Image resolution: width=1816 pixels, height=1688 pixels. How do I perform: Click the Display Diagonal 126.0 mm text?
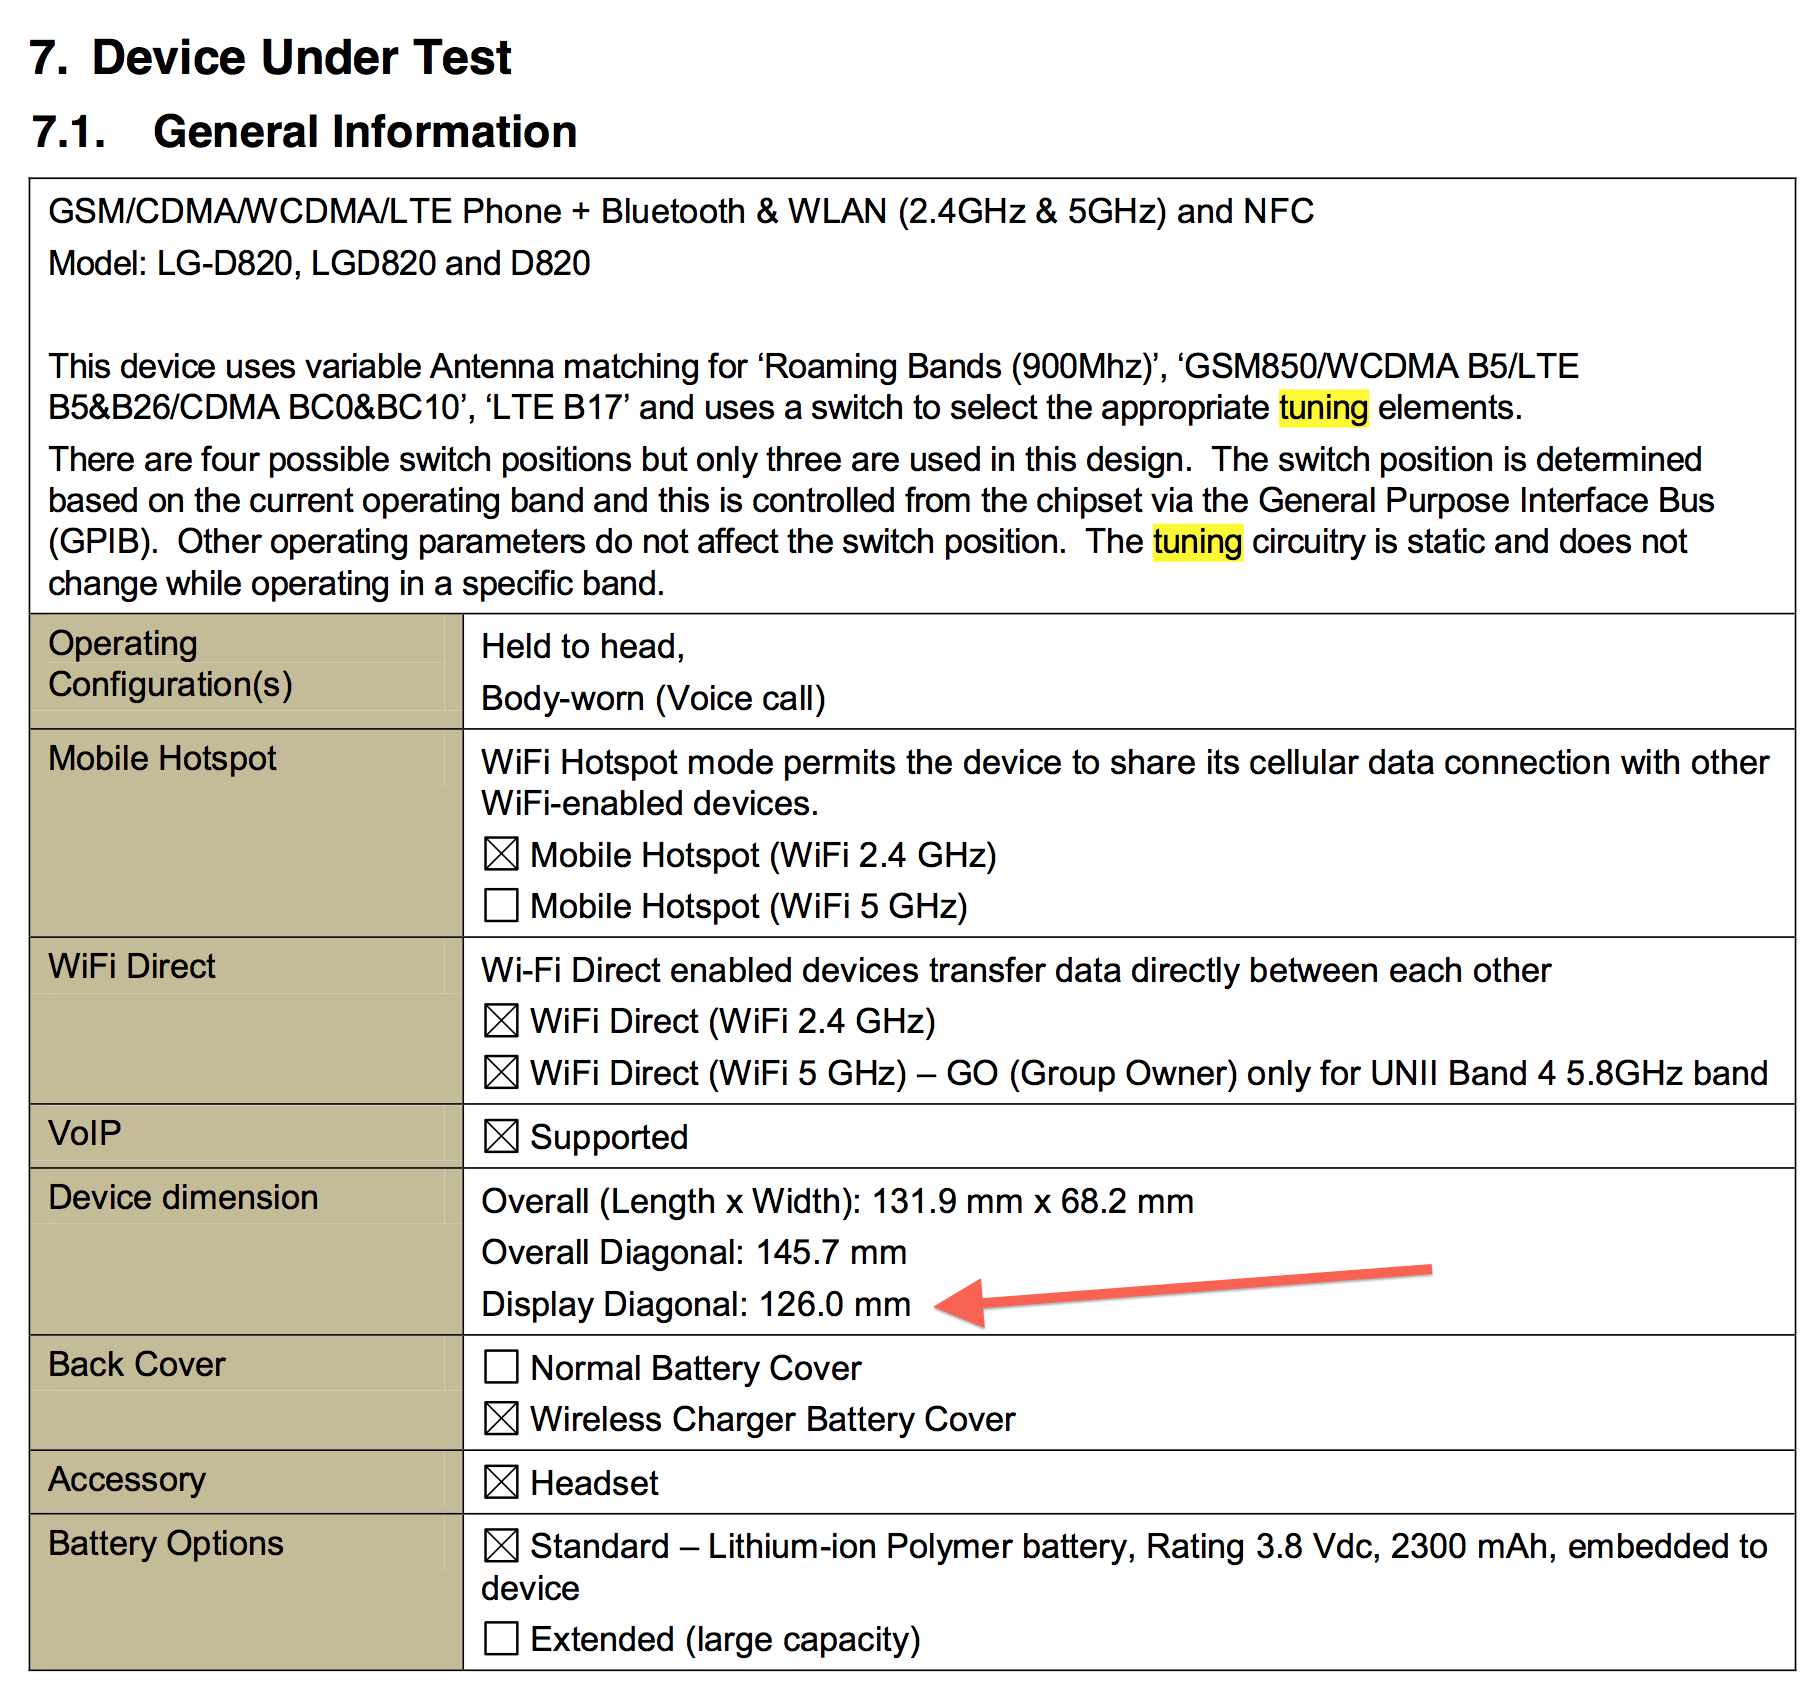[x=695, y=1304]
